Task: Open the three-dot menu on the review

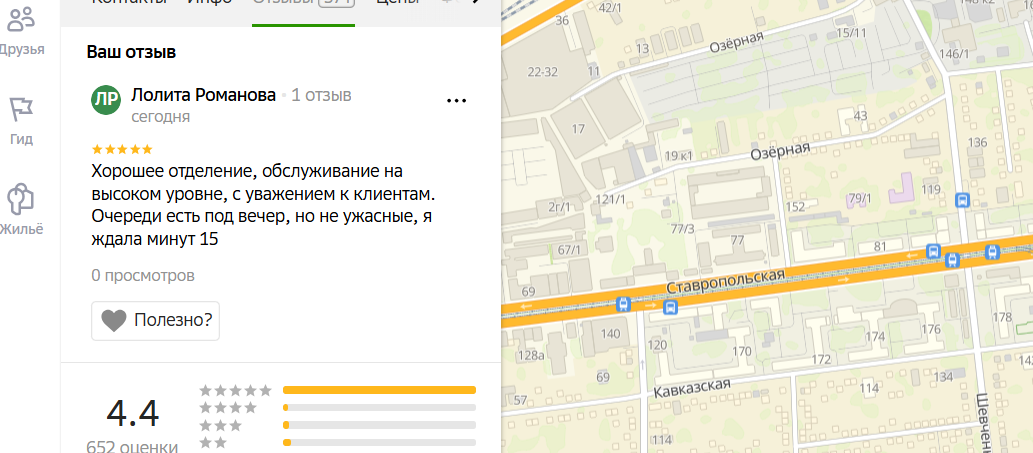Action: (456, 101)
